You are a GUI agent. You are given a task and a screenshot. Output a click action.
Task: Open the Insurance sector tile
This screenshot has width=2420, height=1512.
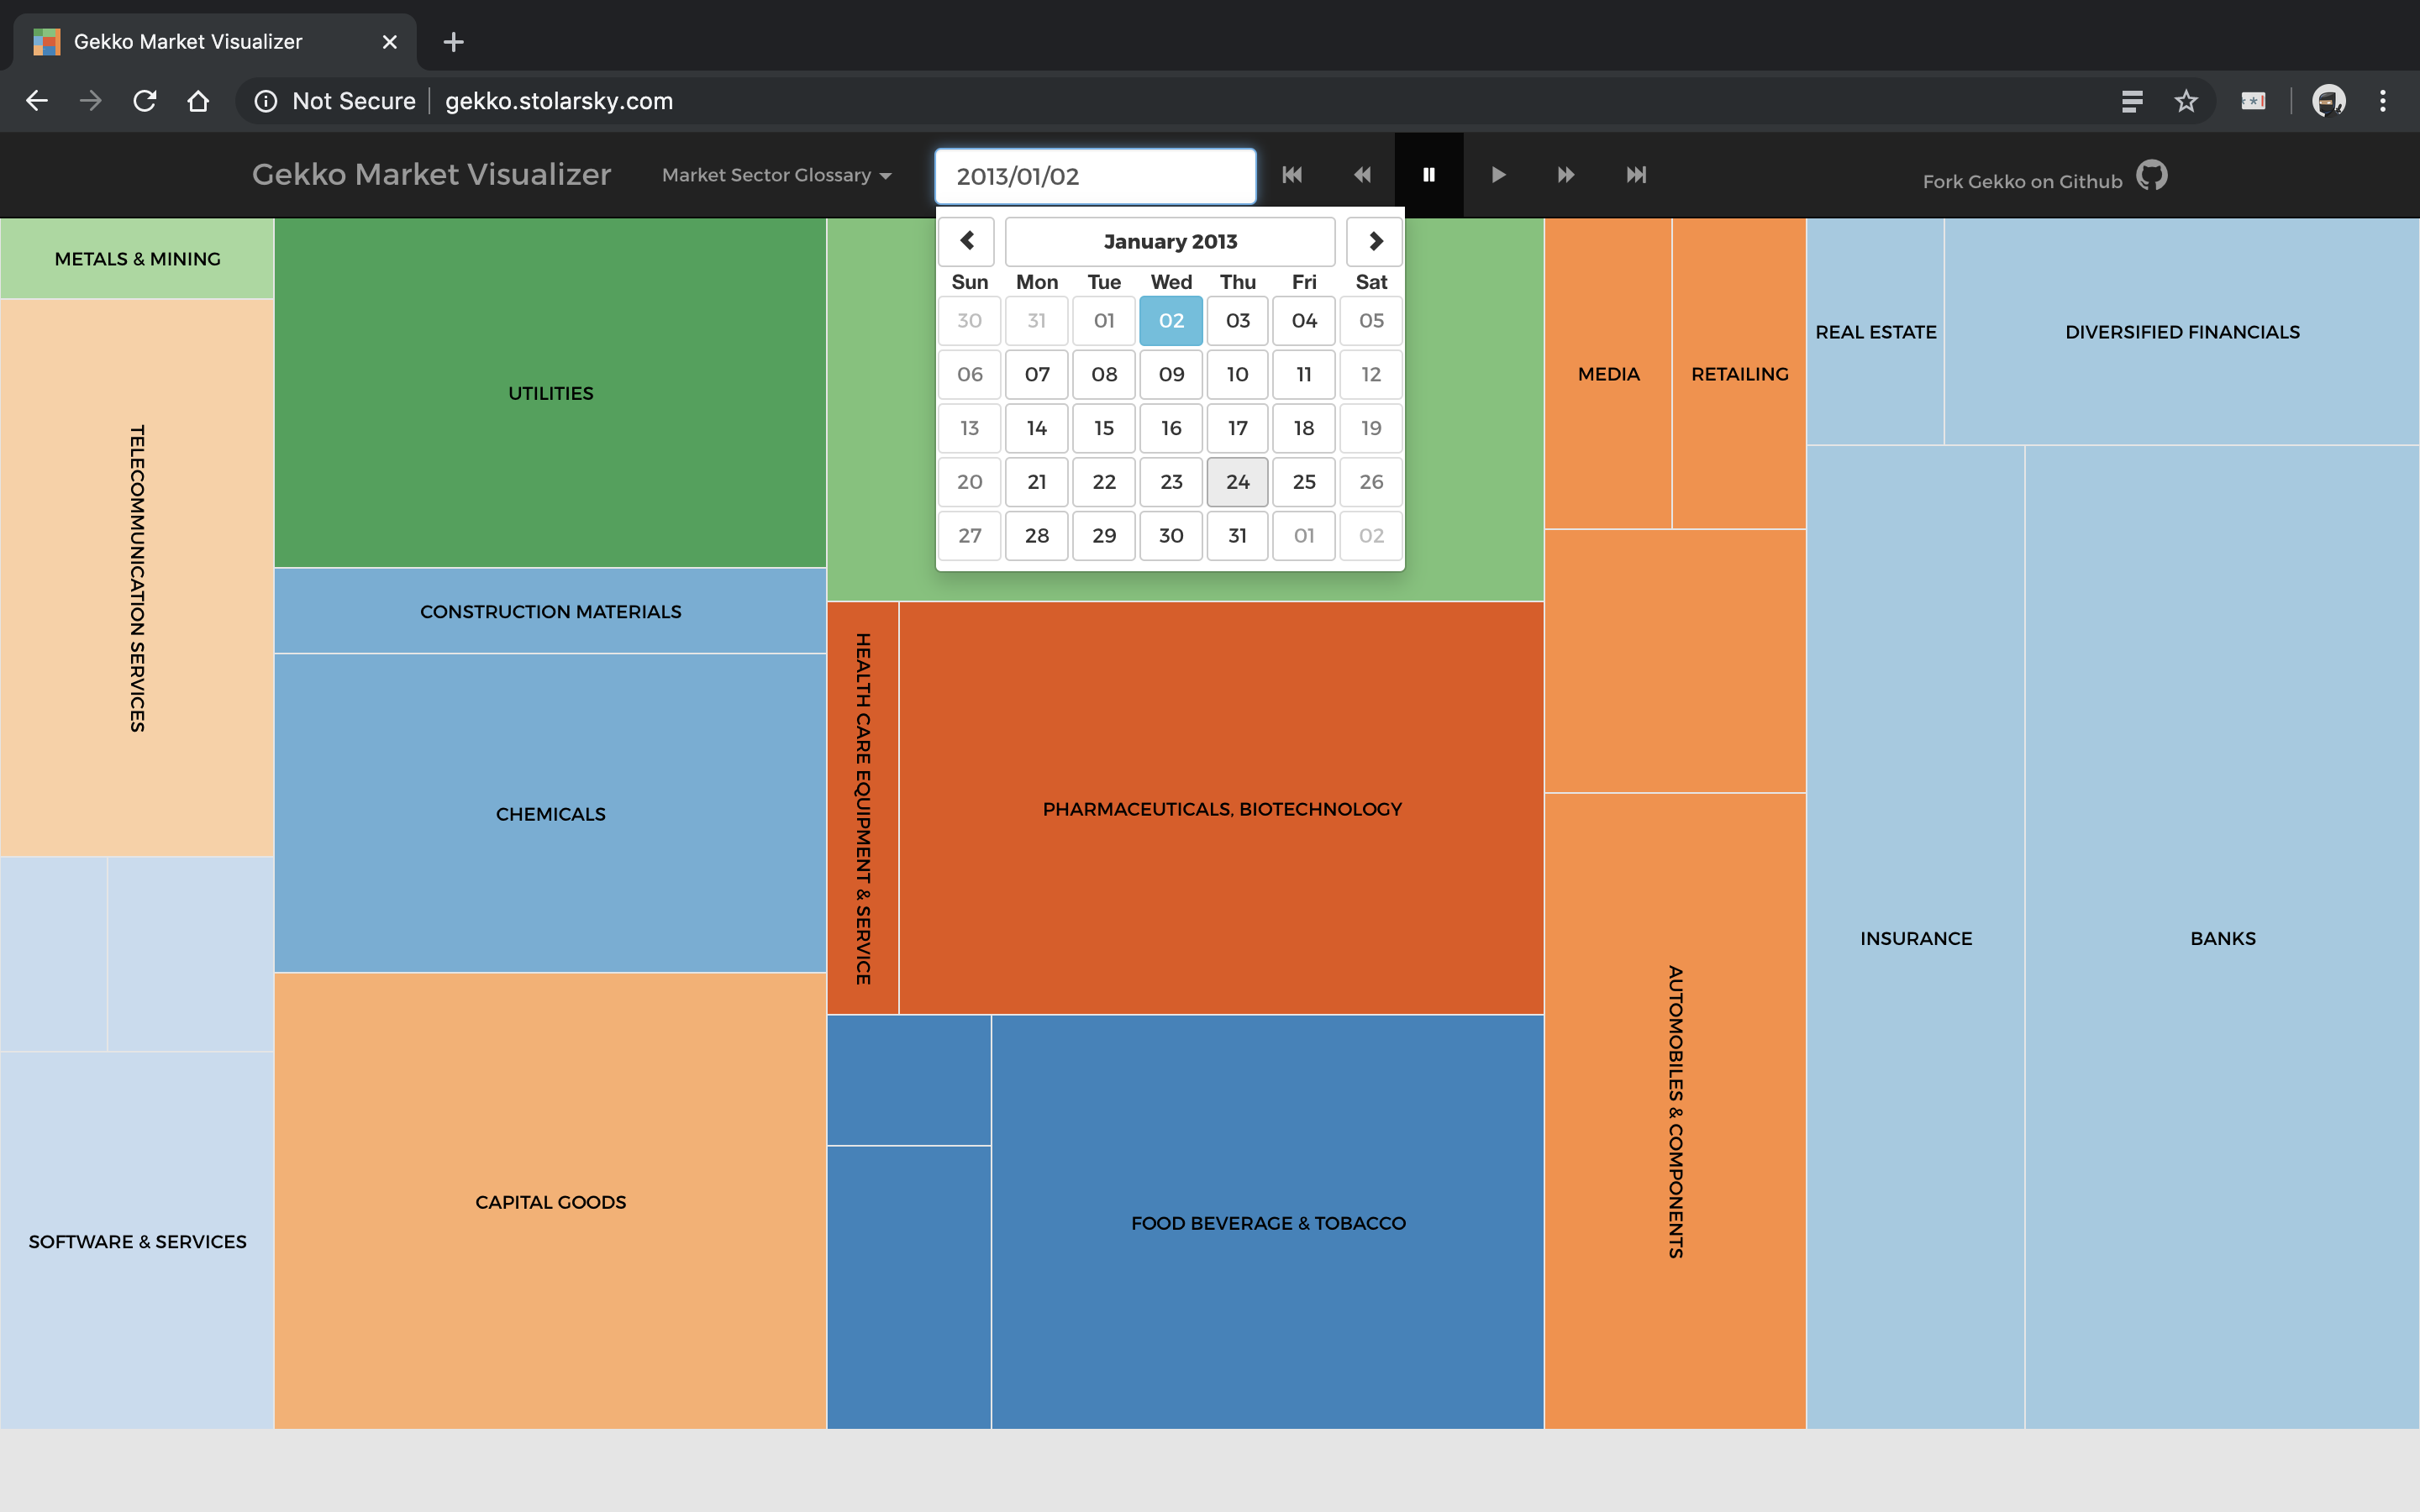(1916, 938)
